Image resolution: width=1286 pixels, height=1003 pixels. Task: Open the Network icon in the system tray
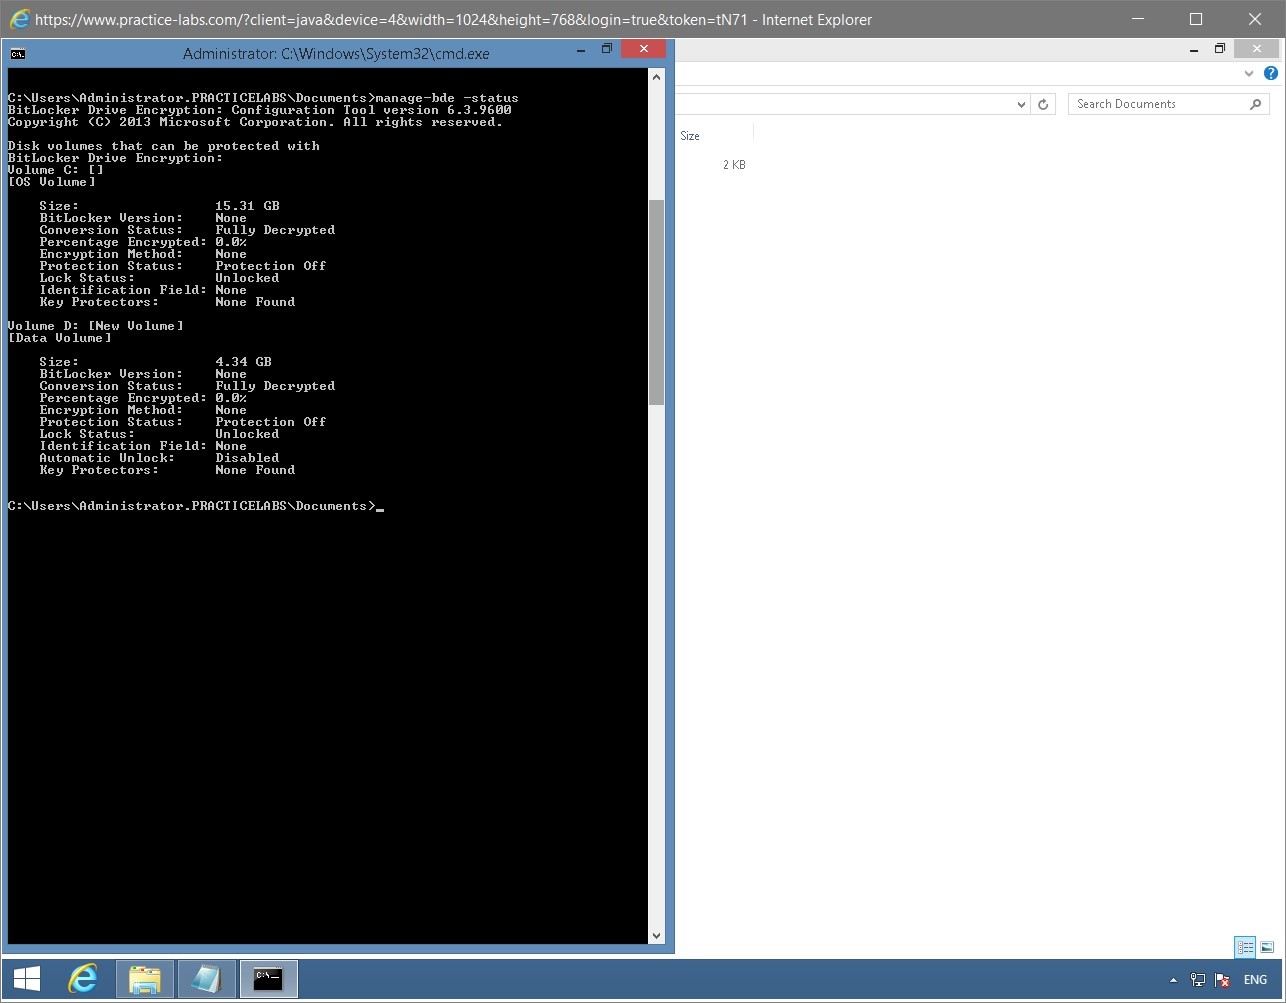(x=1197, y=980)
